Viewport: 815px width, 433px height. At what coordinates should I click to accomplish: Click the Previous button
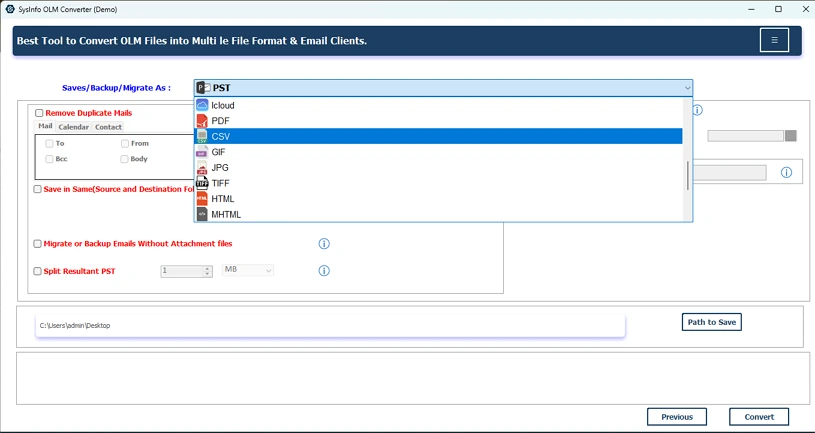click(677, 417)
